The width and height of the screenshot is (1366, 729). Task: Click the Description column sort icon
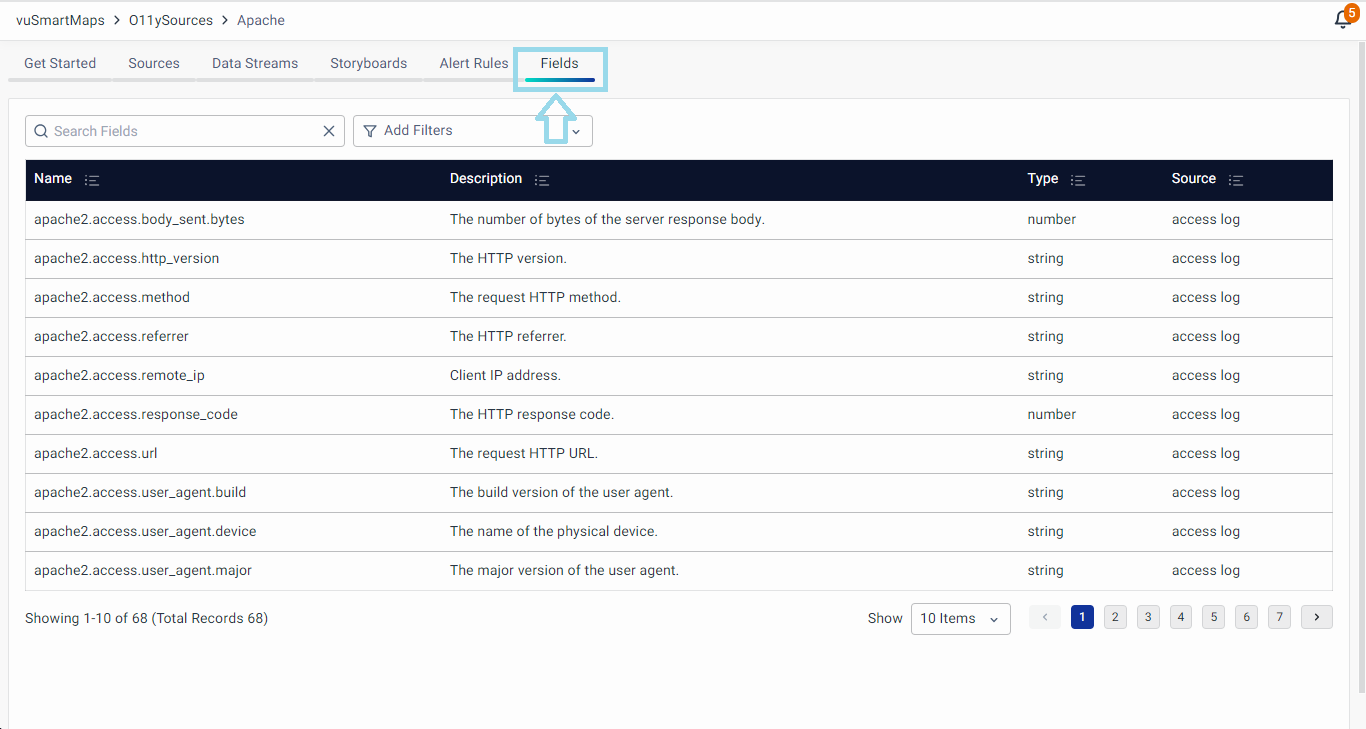(x=542, y=180)
